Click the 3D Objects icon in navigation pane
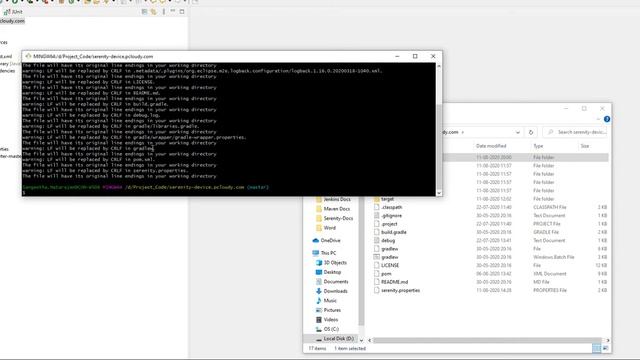The image size is (640, 360). pos(319,263)
